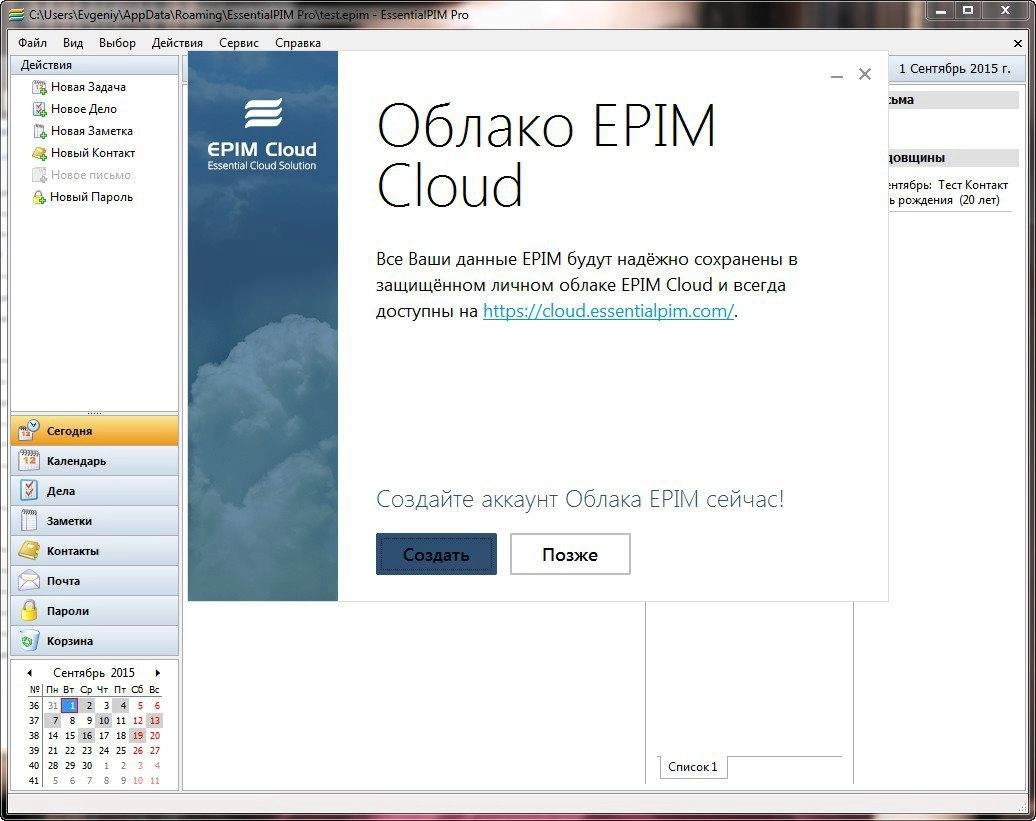Click the Новый Пароль icon
The height and width of the screenshot is (821, 1036).
tap(40, 197)
